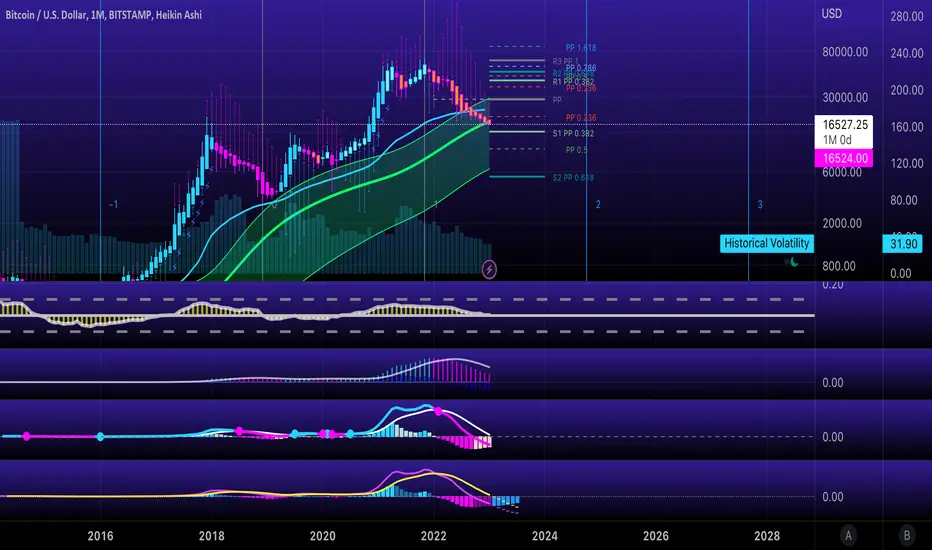Screen dimensions: 932x550
Task: Click the 16527.25 current price label
Action: (x=845, y=124)
